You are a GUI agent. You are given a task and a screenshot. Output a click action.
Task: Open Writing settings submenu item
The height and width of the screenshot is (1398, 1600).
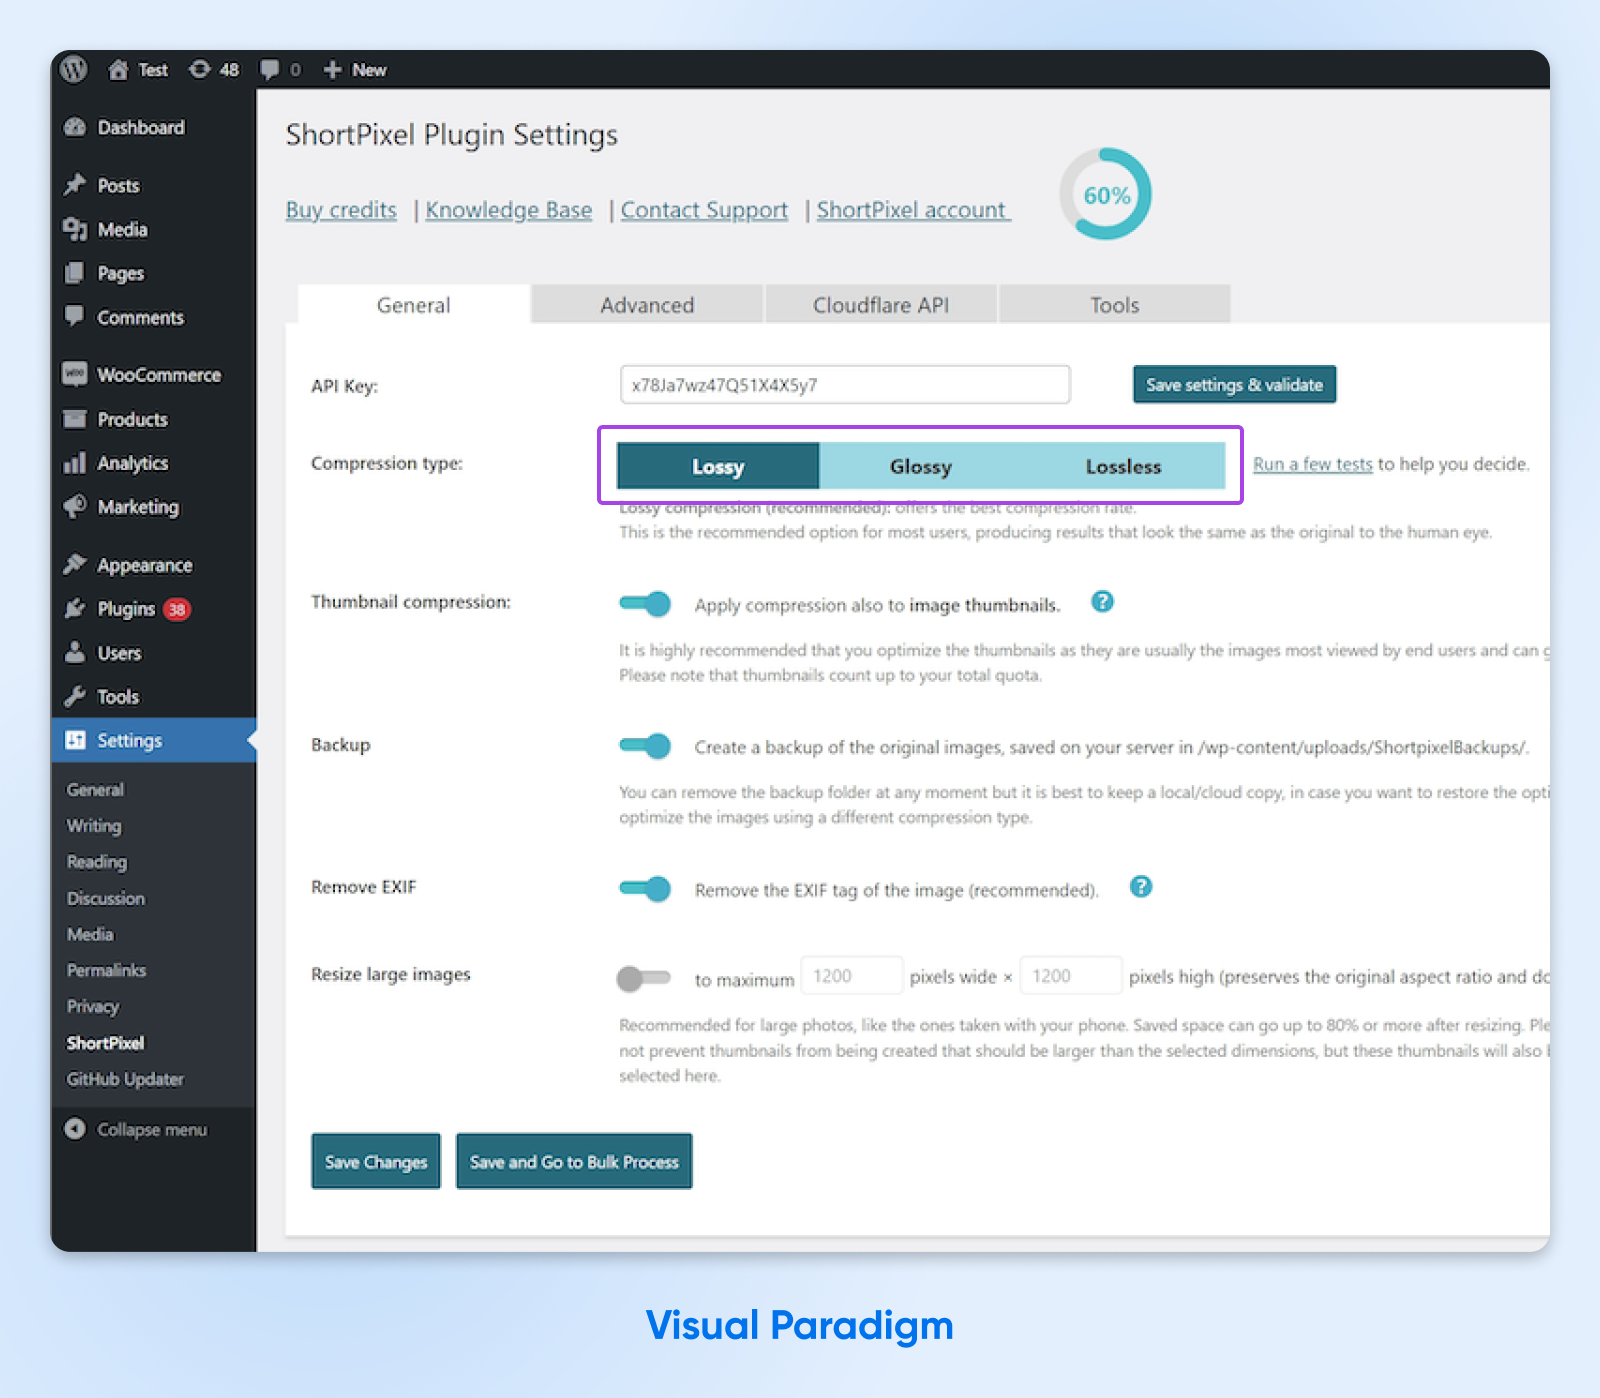(x=94, y=825)
